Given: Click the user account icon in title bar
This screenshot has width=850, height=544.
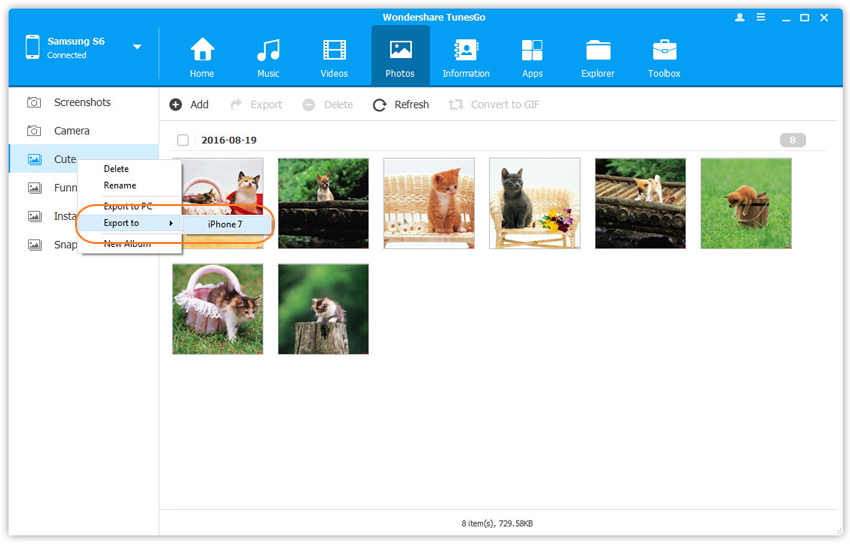Looking at the screenshot, I should [740, 18].
